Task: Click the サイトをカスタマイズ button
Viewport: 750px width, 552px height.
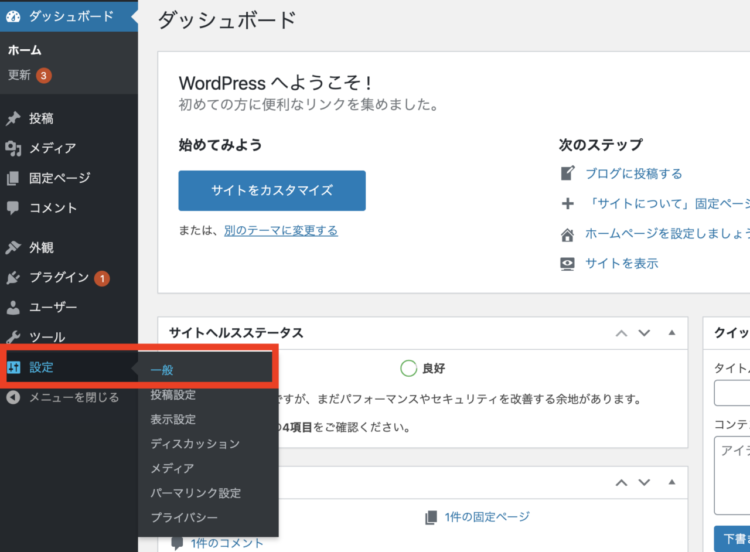Action: [x=272, y=190]
